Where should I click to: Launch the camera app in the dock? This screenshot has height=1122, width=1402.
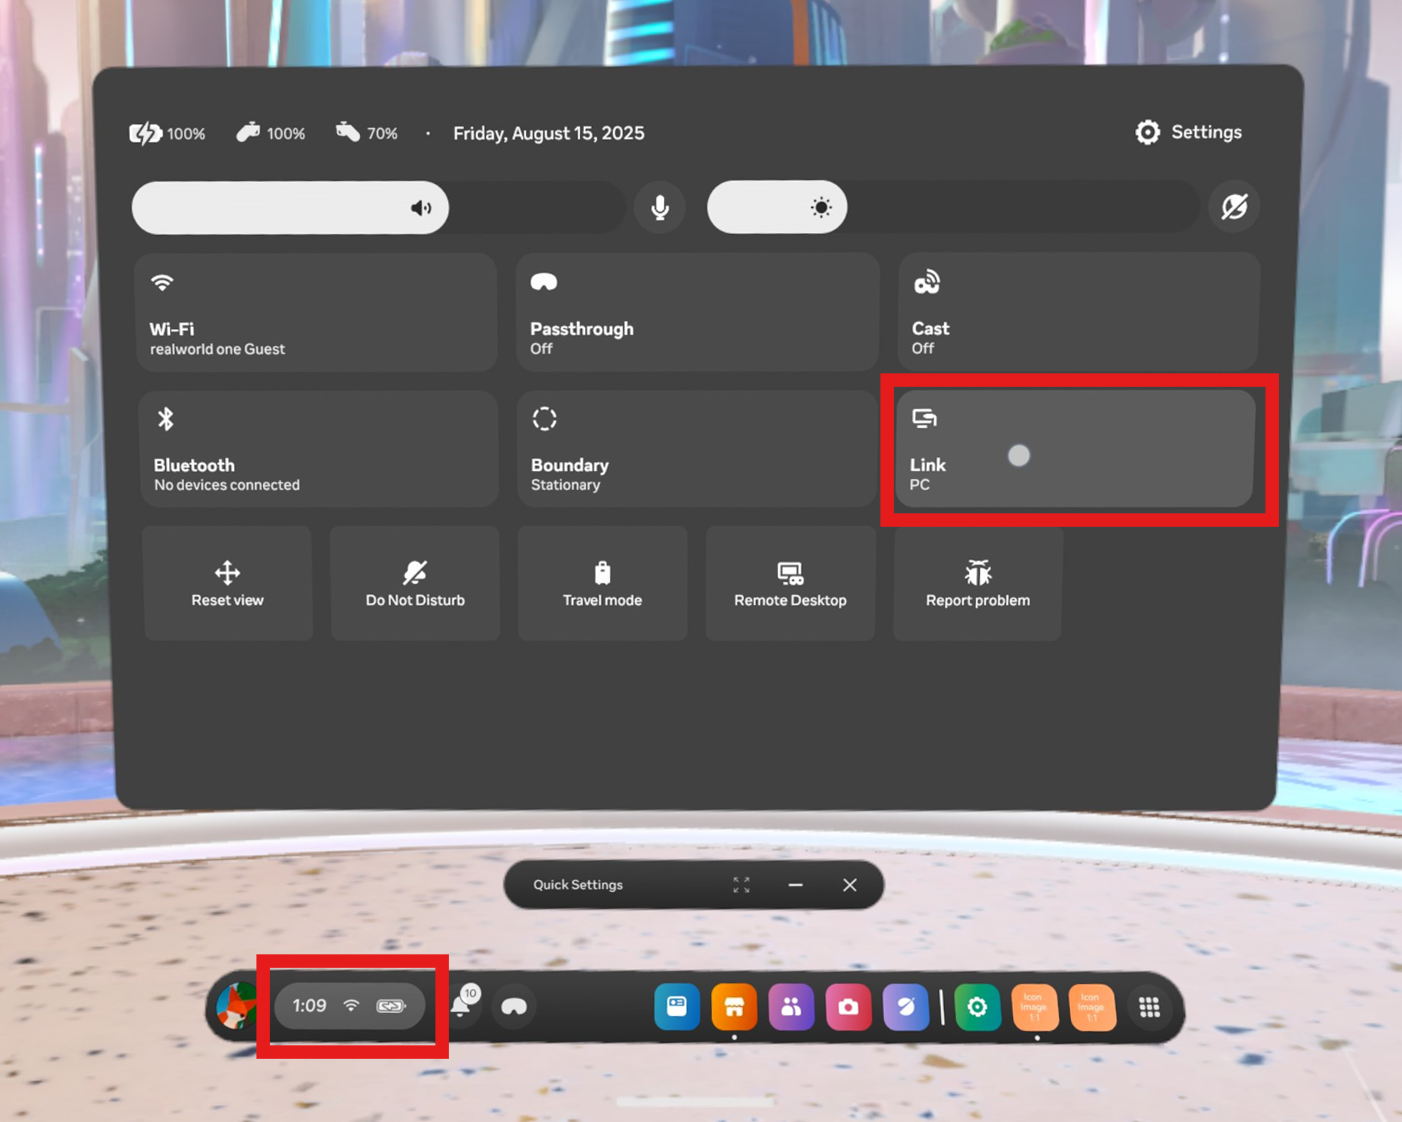849,1007
